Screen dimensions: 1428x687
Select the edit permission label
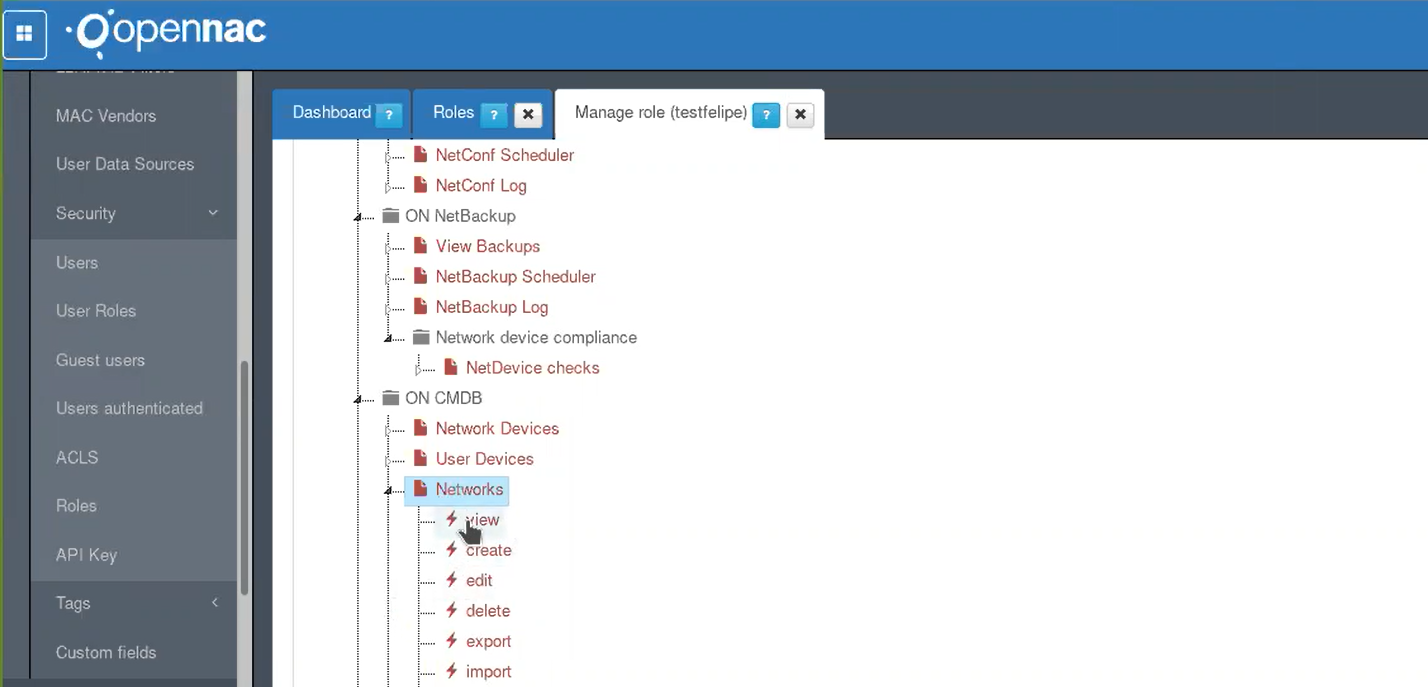479,580
